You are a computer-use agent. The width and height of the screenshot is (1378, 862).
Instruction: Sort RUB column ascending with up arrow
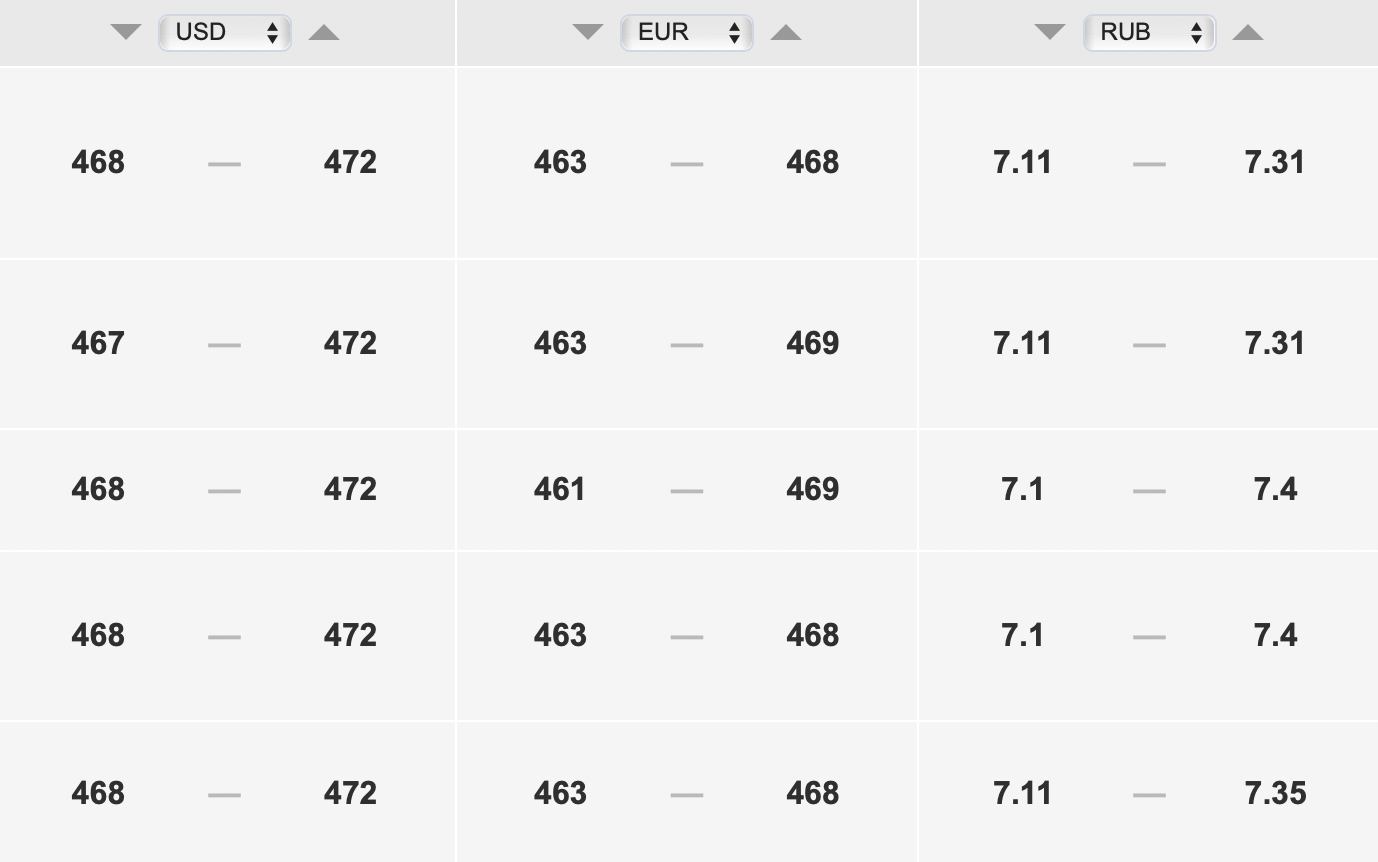click(1248, 32)
